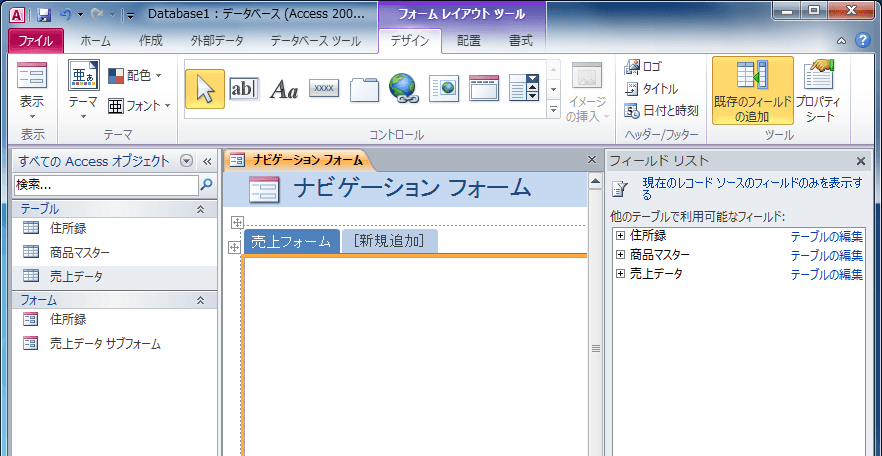Click the タイトル title button
Image resolution: width=882 pixels, height=456 pixels.
tap(652, 88)
